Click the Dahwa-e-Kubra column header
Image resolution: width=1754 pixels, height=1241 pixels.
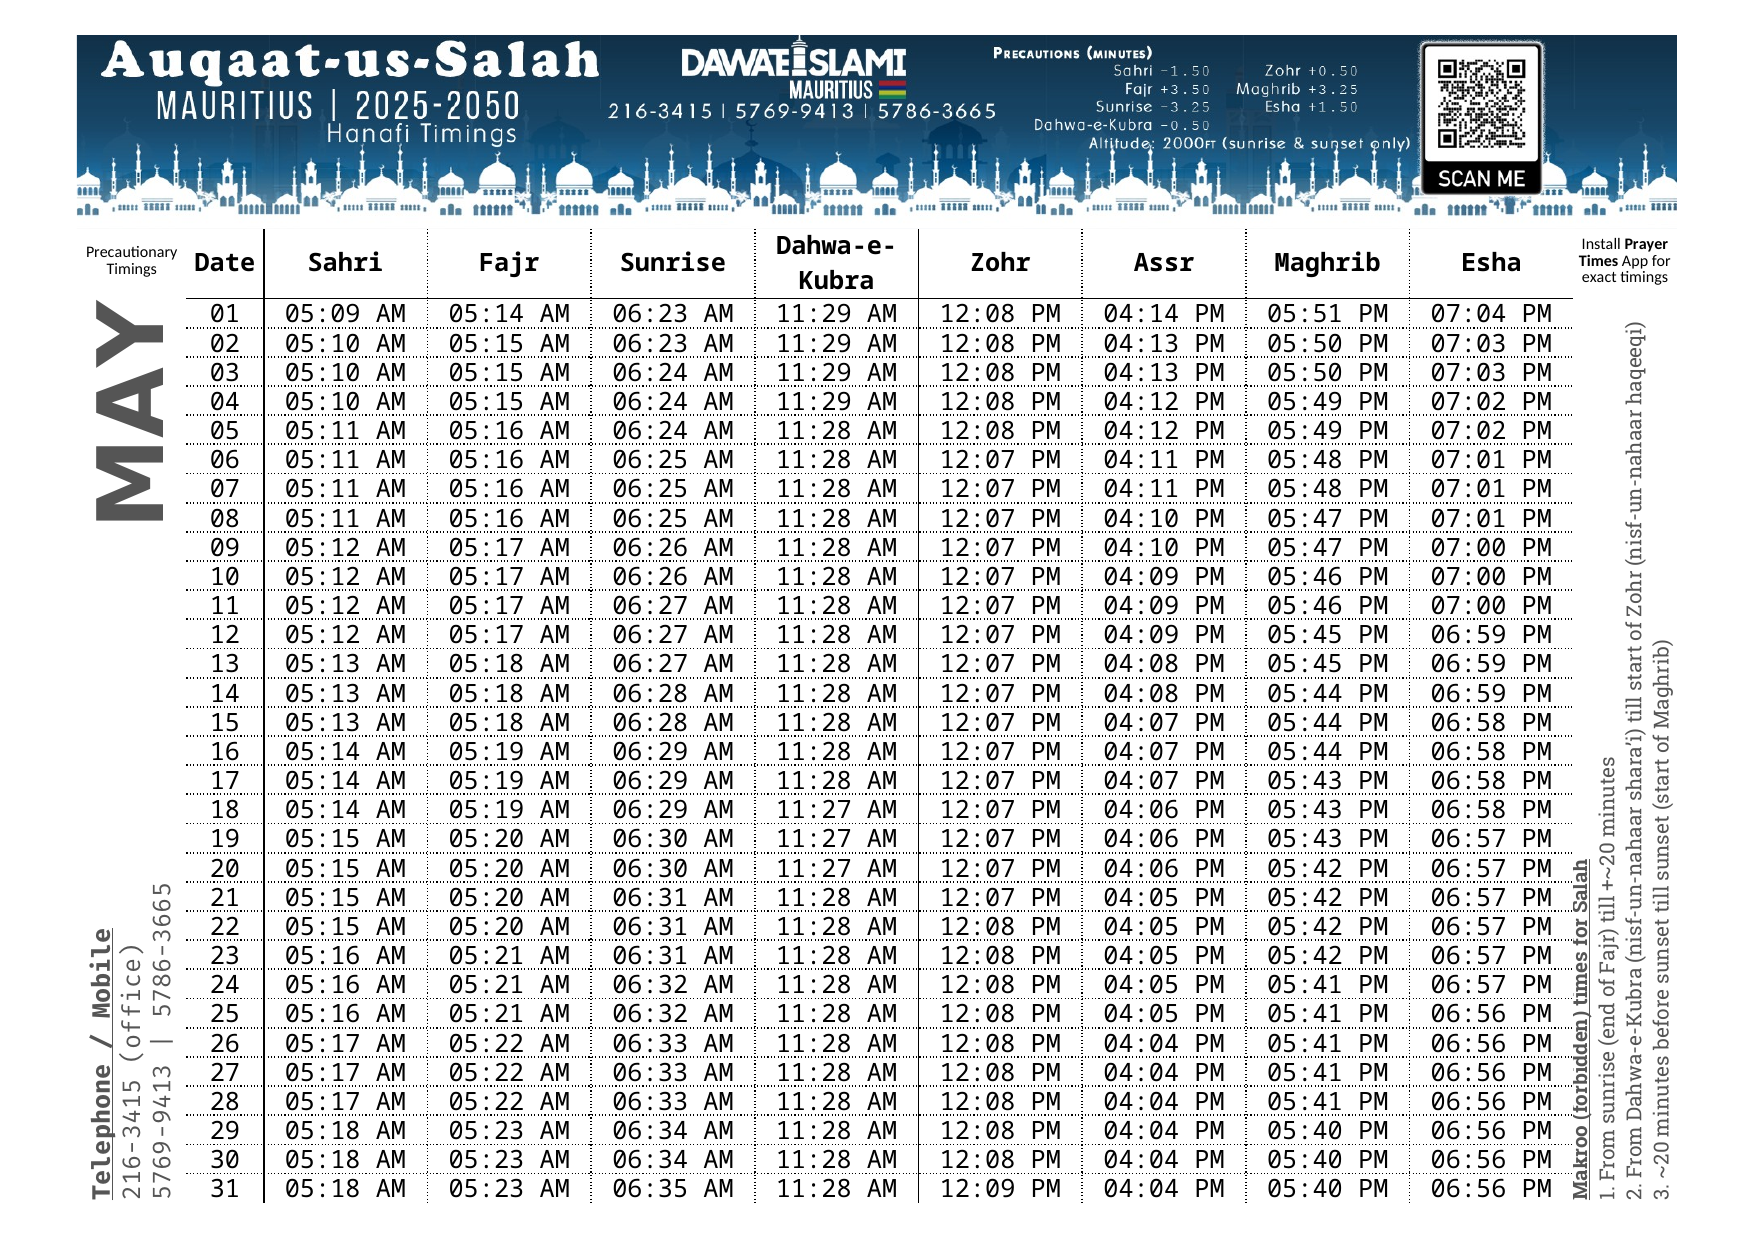tap(836, 263)
